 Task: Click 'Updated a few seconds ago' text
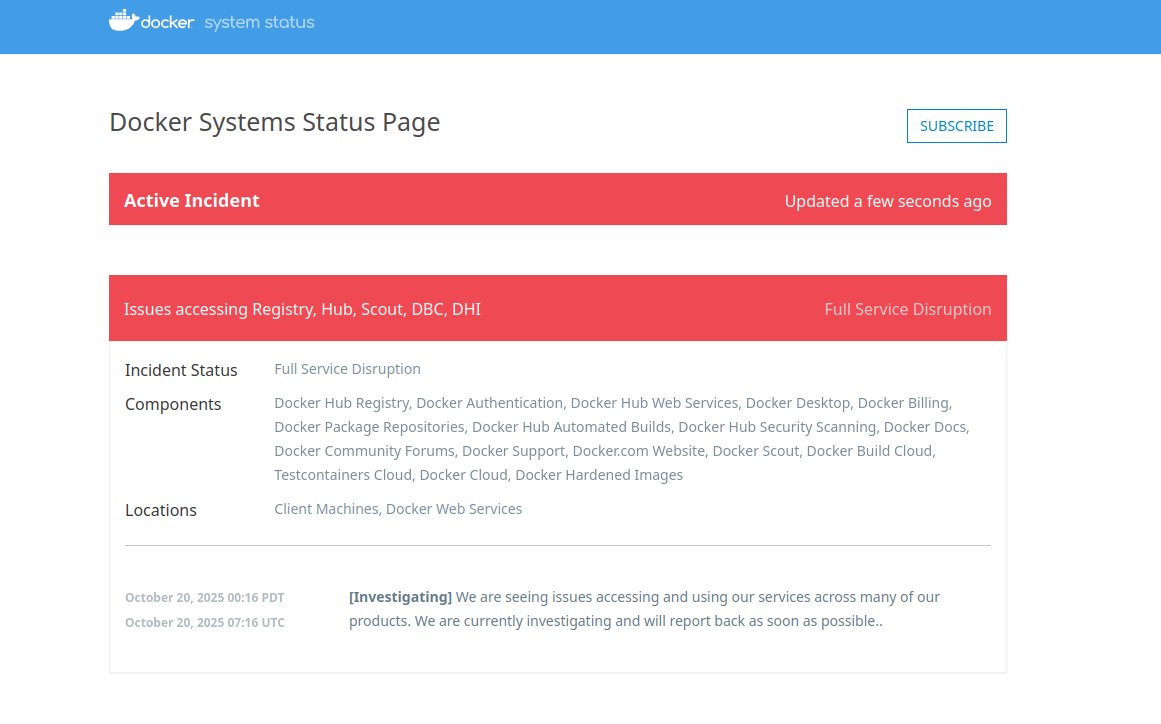pos(888,201)
